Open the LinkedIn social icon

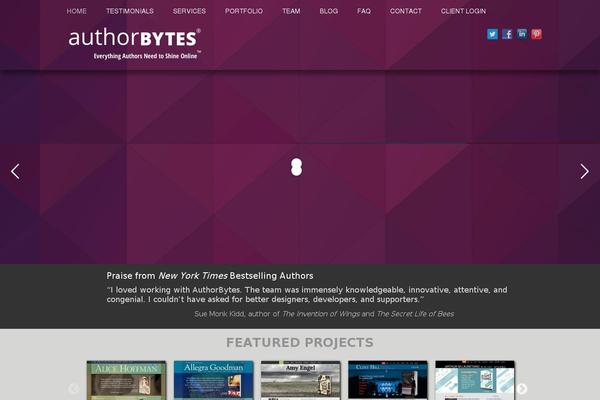pyautogui.click(x=522, y=34)
